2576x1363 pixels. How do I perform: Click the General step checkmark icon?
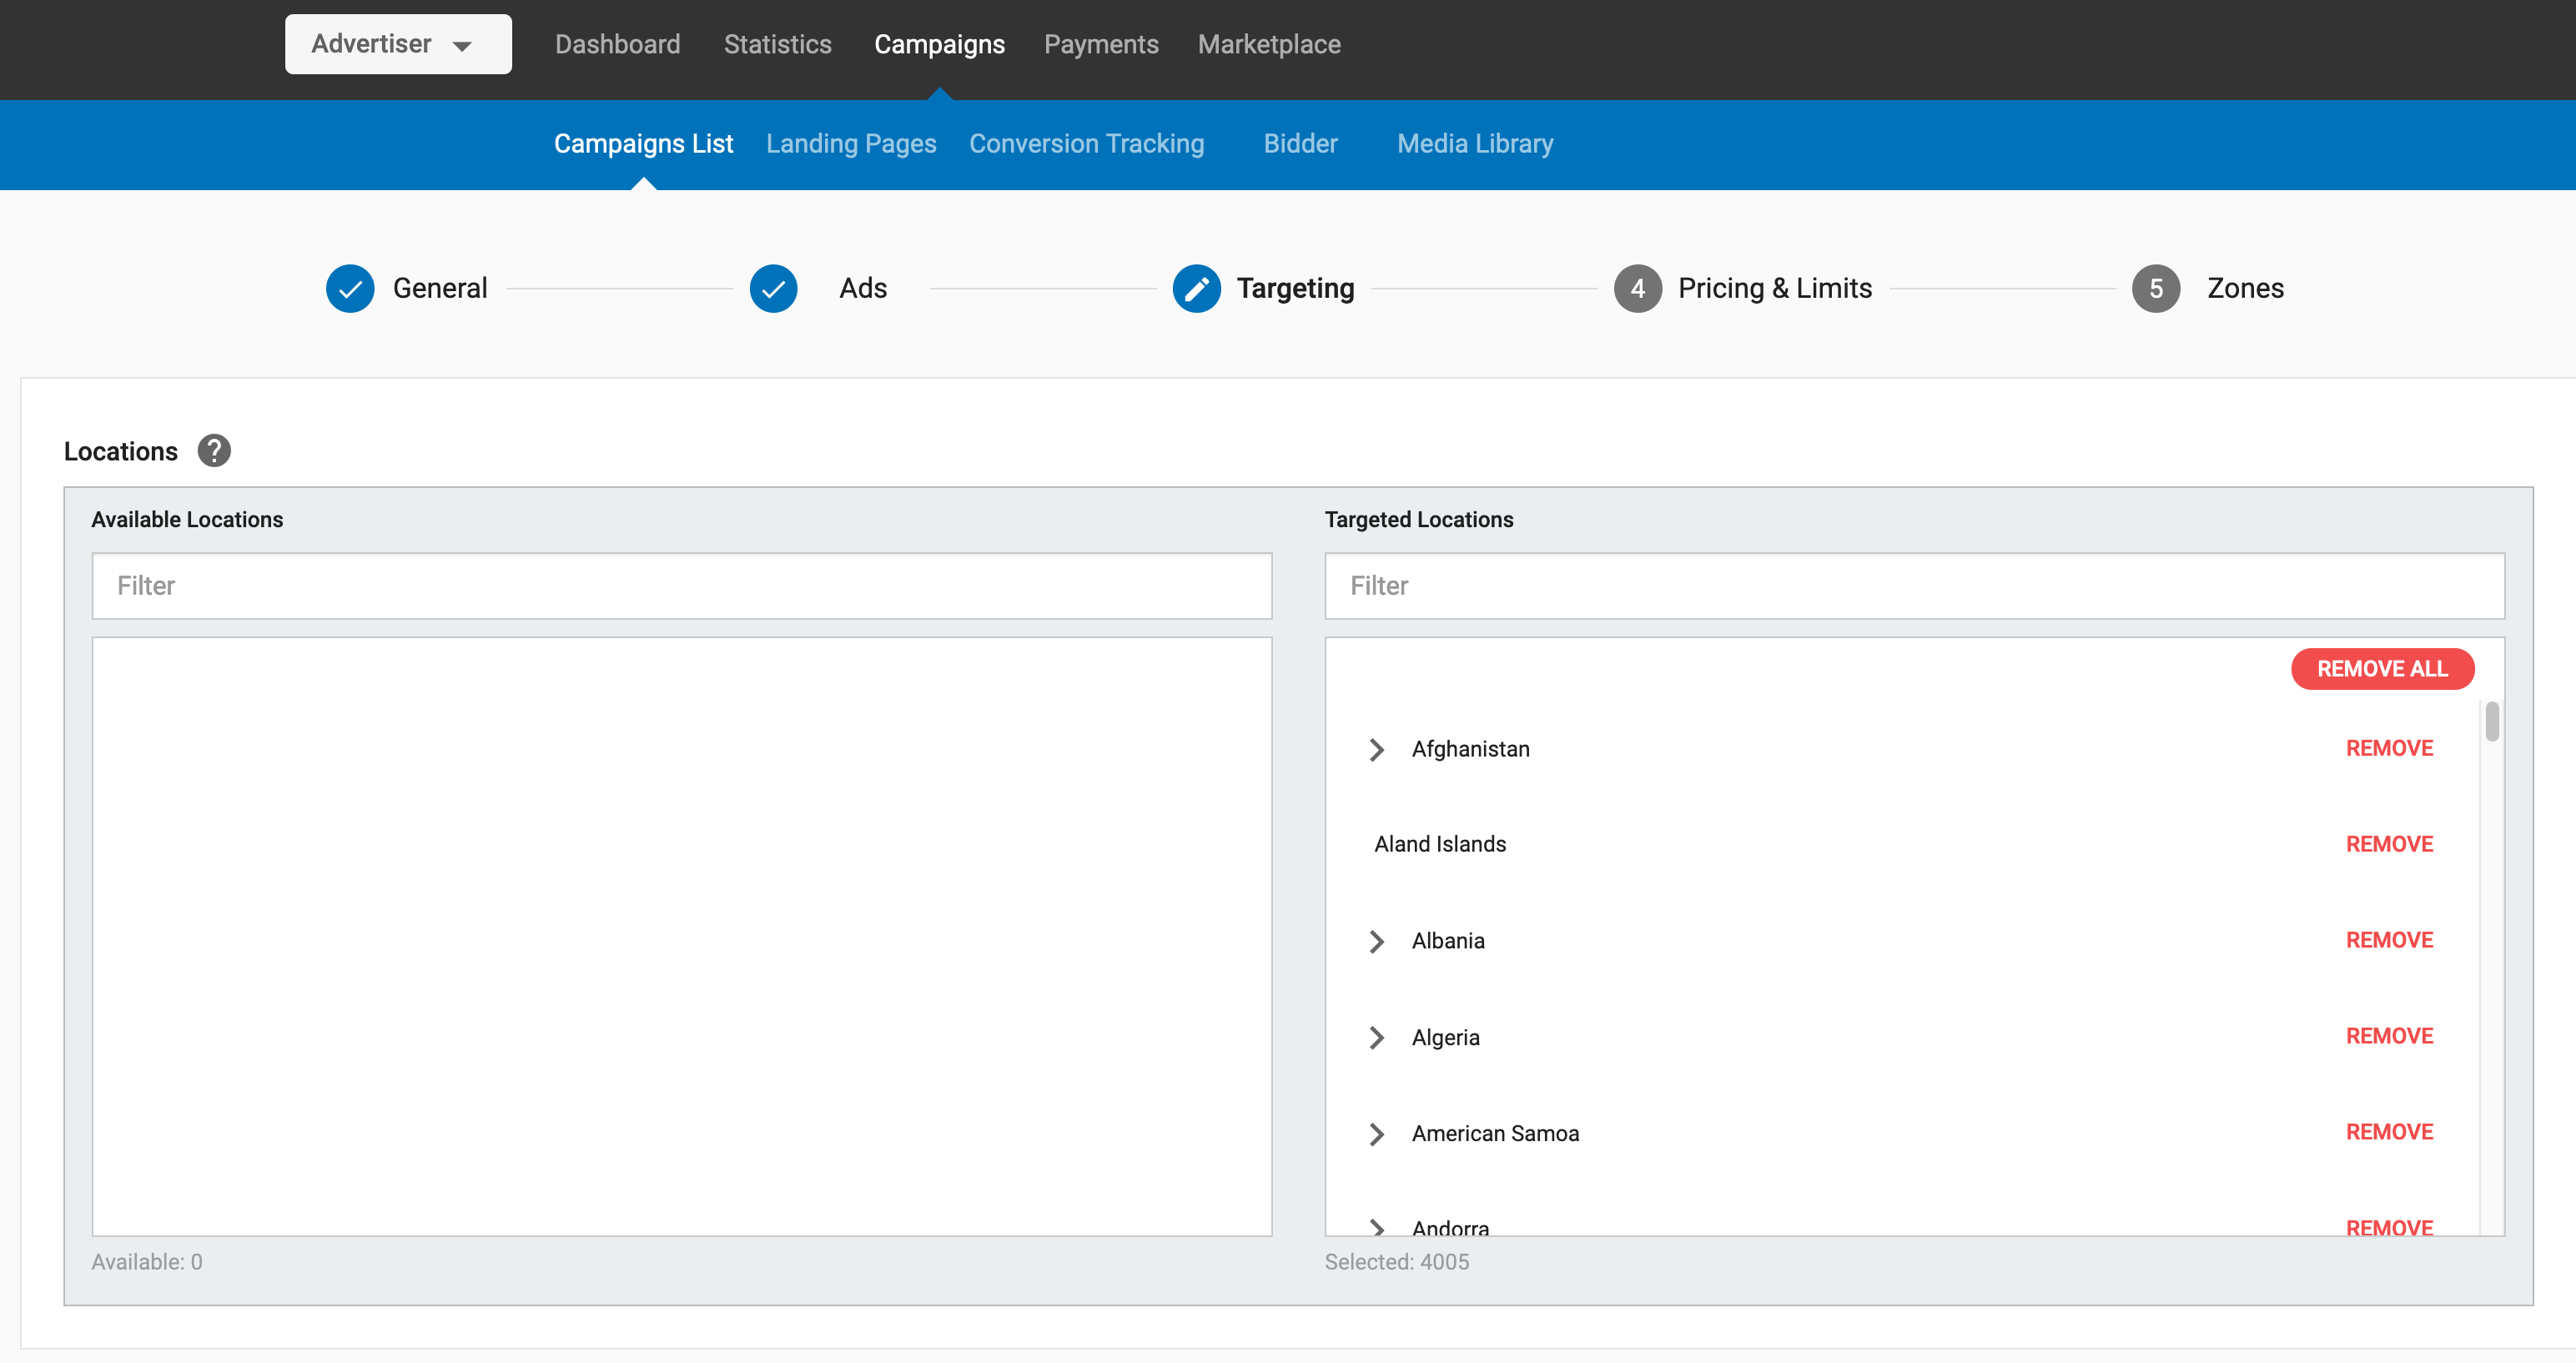[x=350, y=289]
